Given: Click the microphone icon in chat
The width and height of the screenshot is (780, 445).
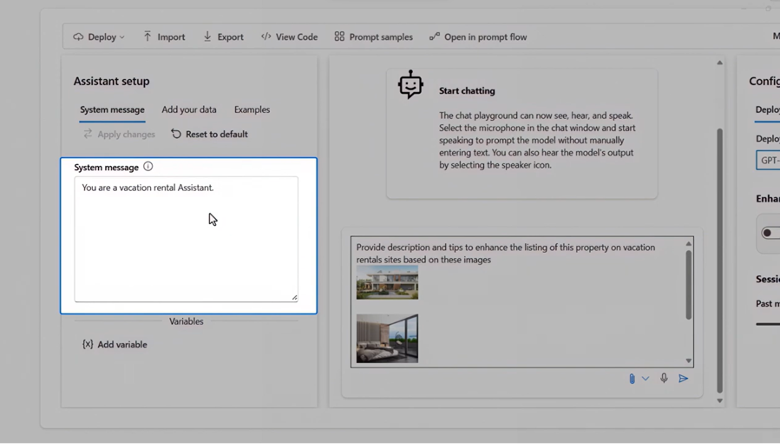Looking at the screenshot, I should 664,378.
